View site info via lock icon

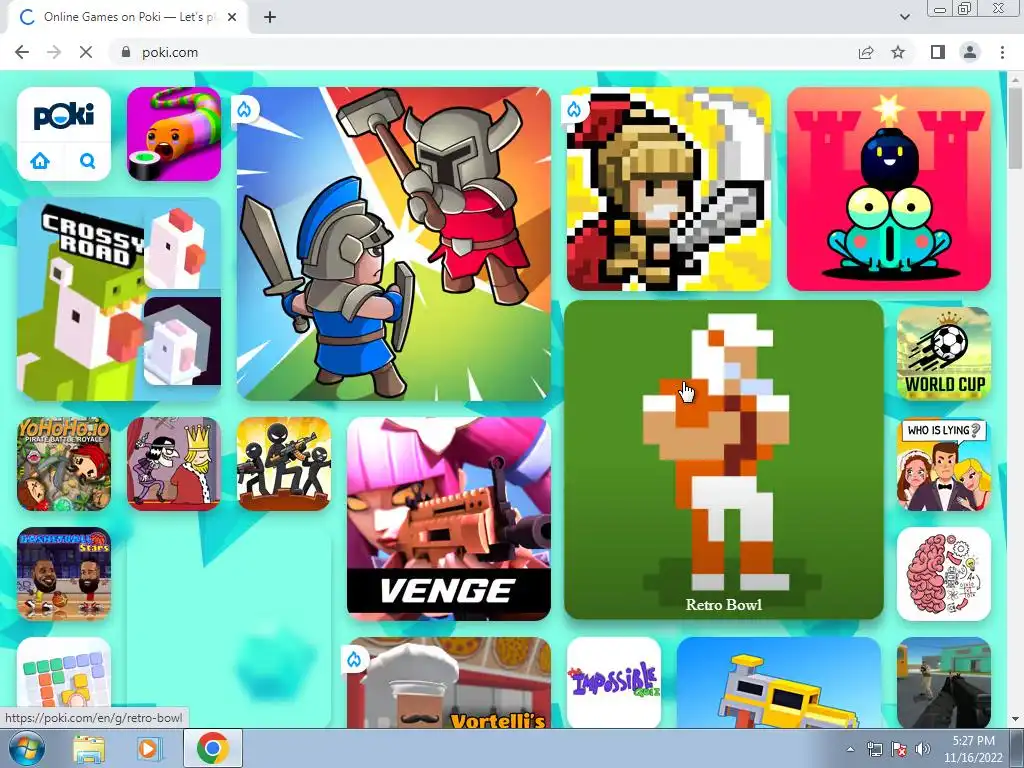point(126,52)
